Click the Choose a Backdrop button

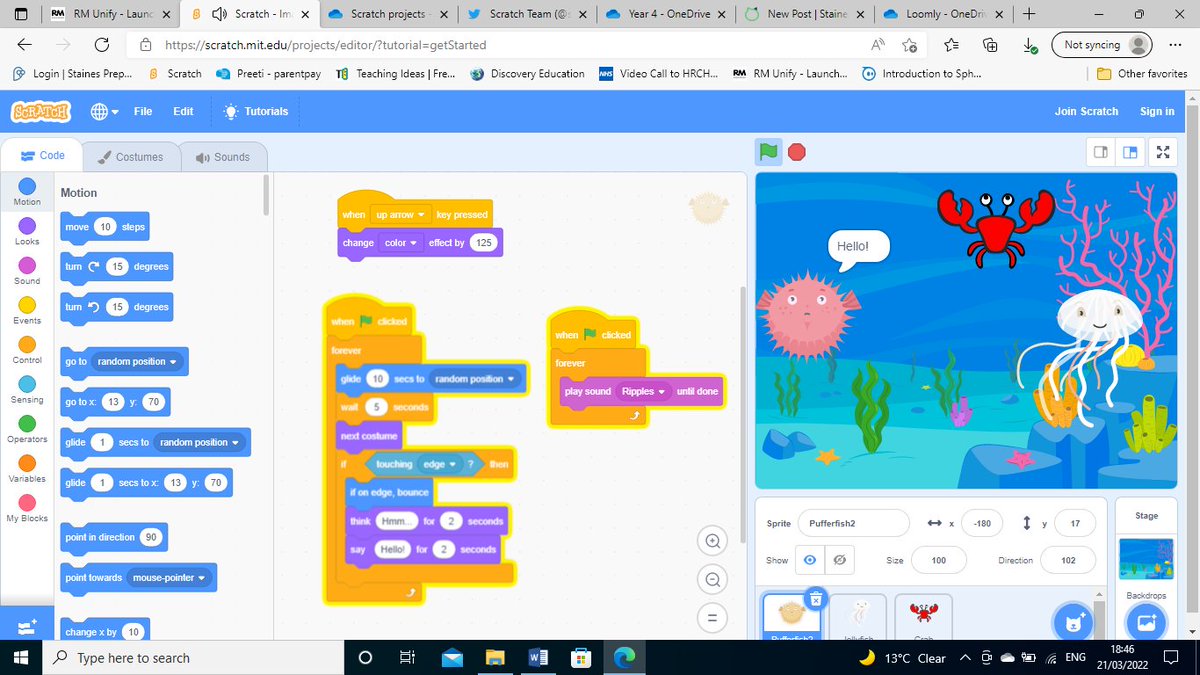(x=1146, y=622)
